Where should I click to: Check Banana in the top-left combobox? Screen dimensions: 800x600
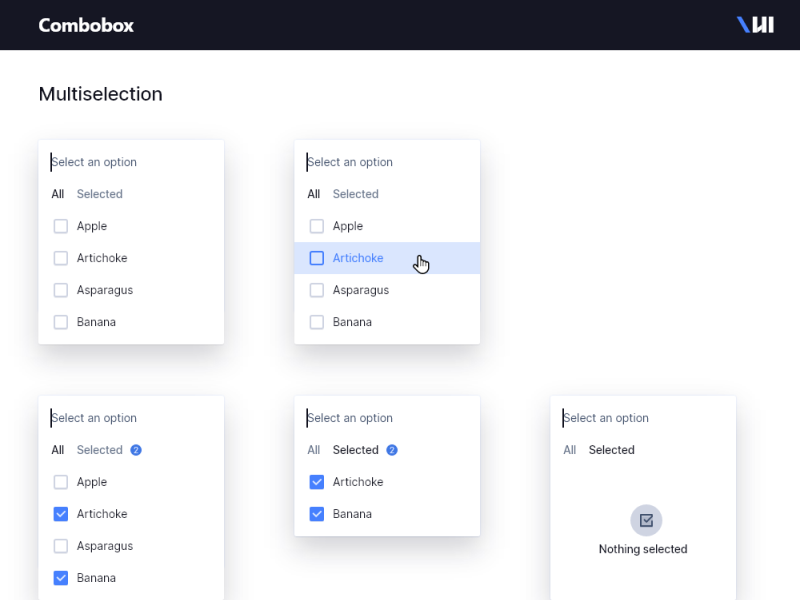coord(61,322)
